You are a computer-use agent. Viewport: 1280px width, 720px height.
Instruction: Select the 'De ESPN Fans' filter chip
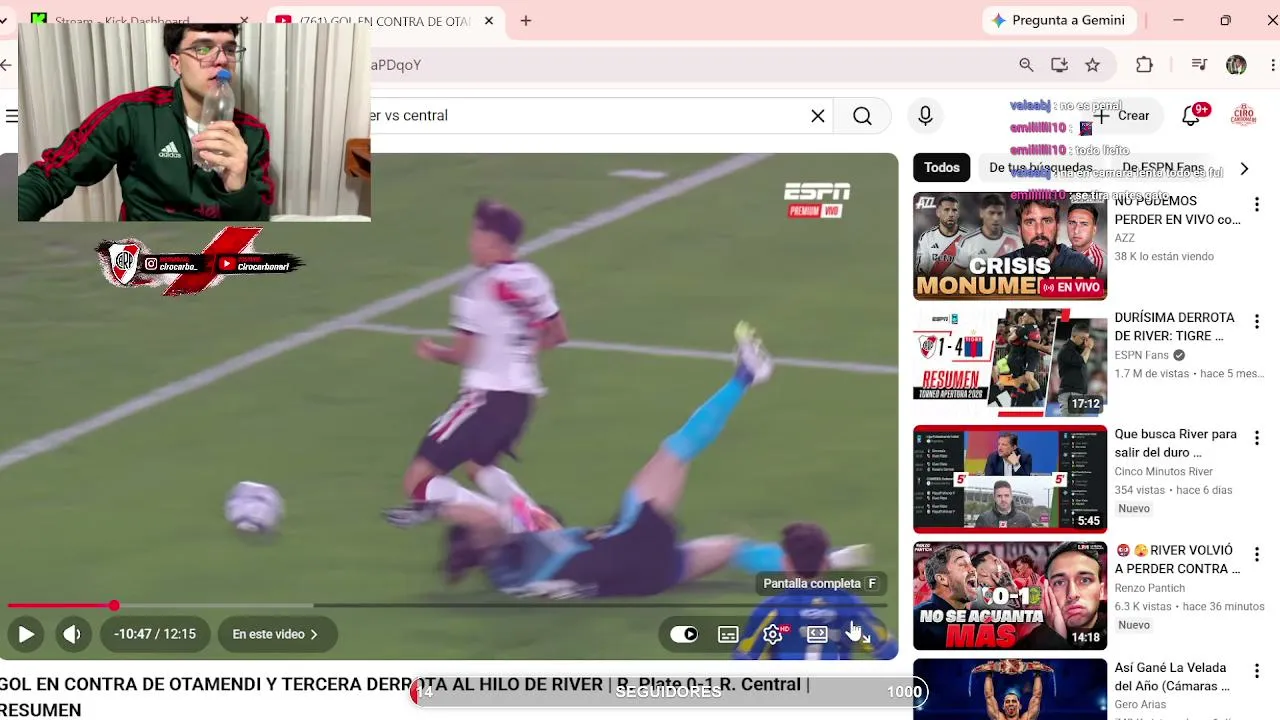pos(1163,168)
